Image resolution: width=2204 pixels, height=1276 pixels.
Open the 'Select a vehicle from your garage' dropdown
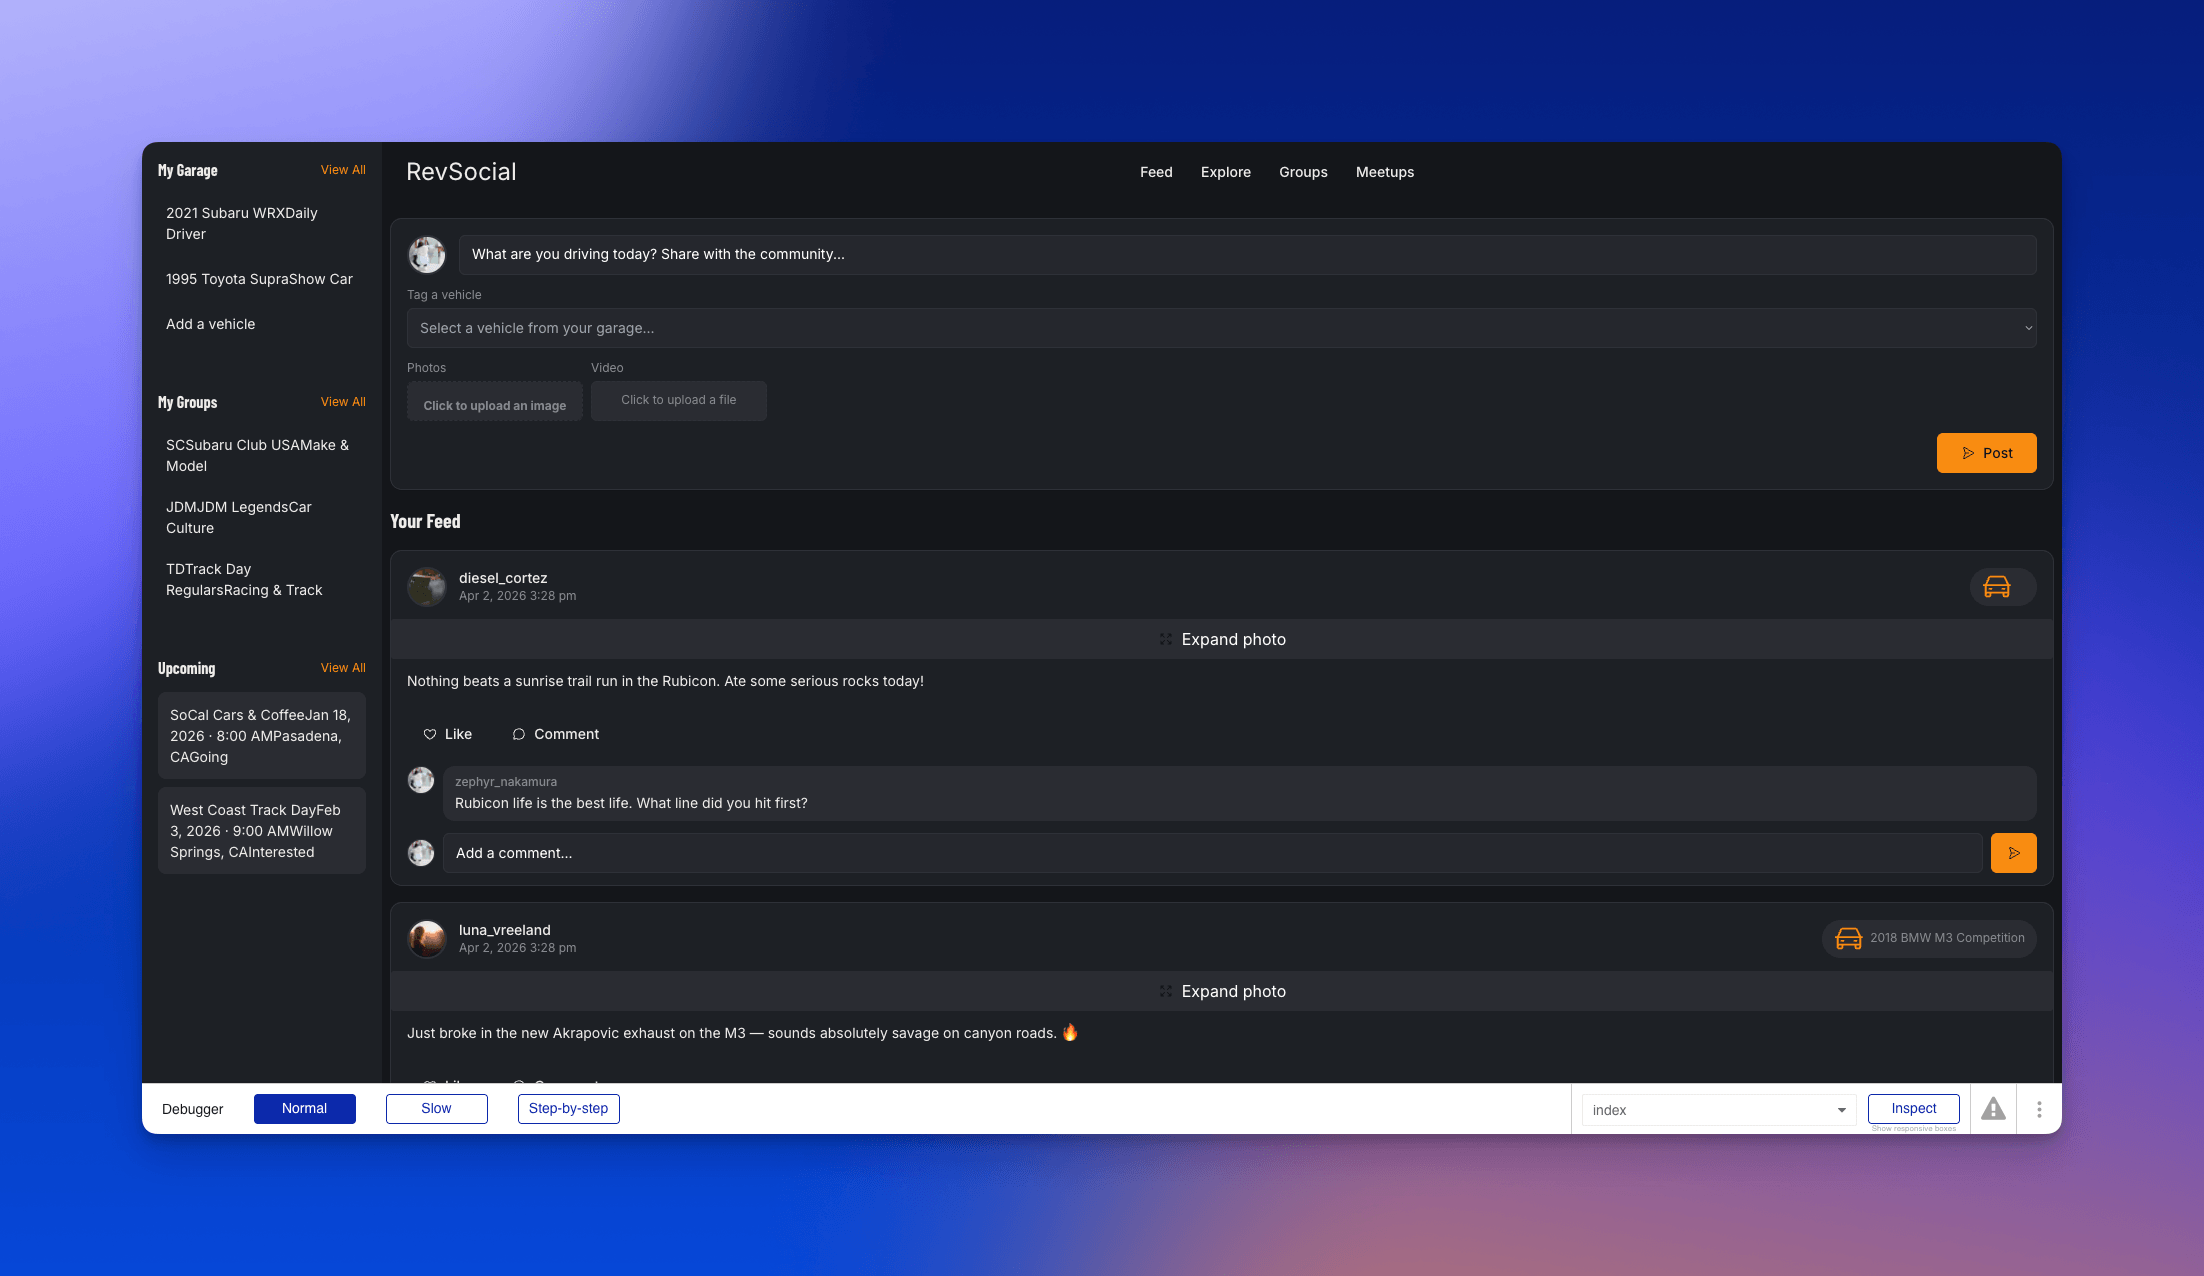[1220, 327]
